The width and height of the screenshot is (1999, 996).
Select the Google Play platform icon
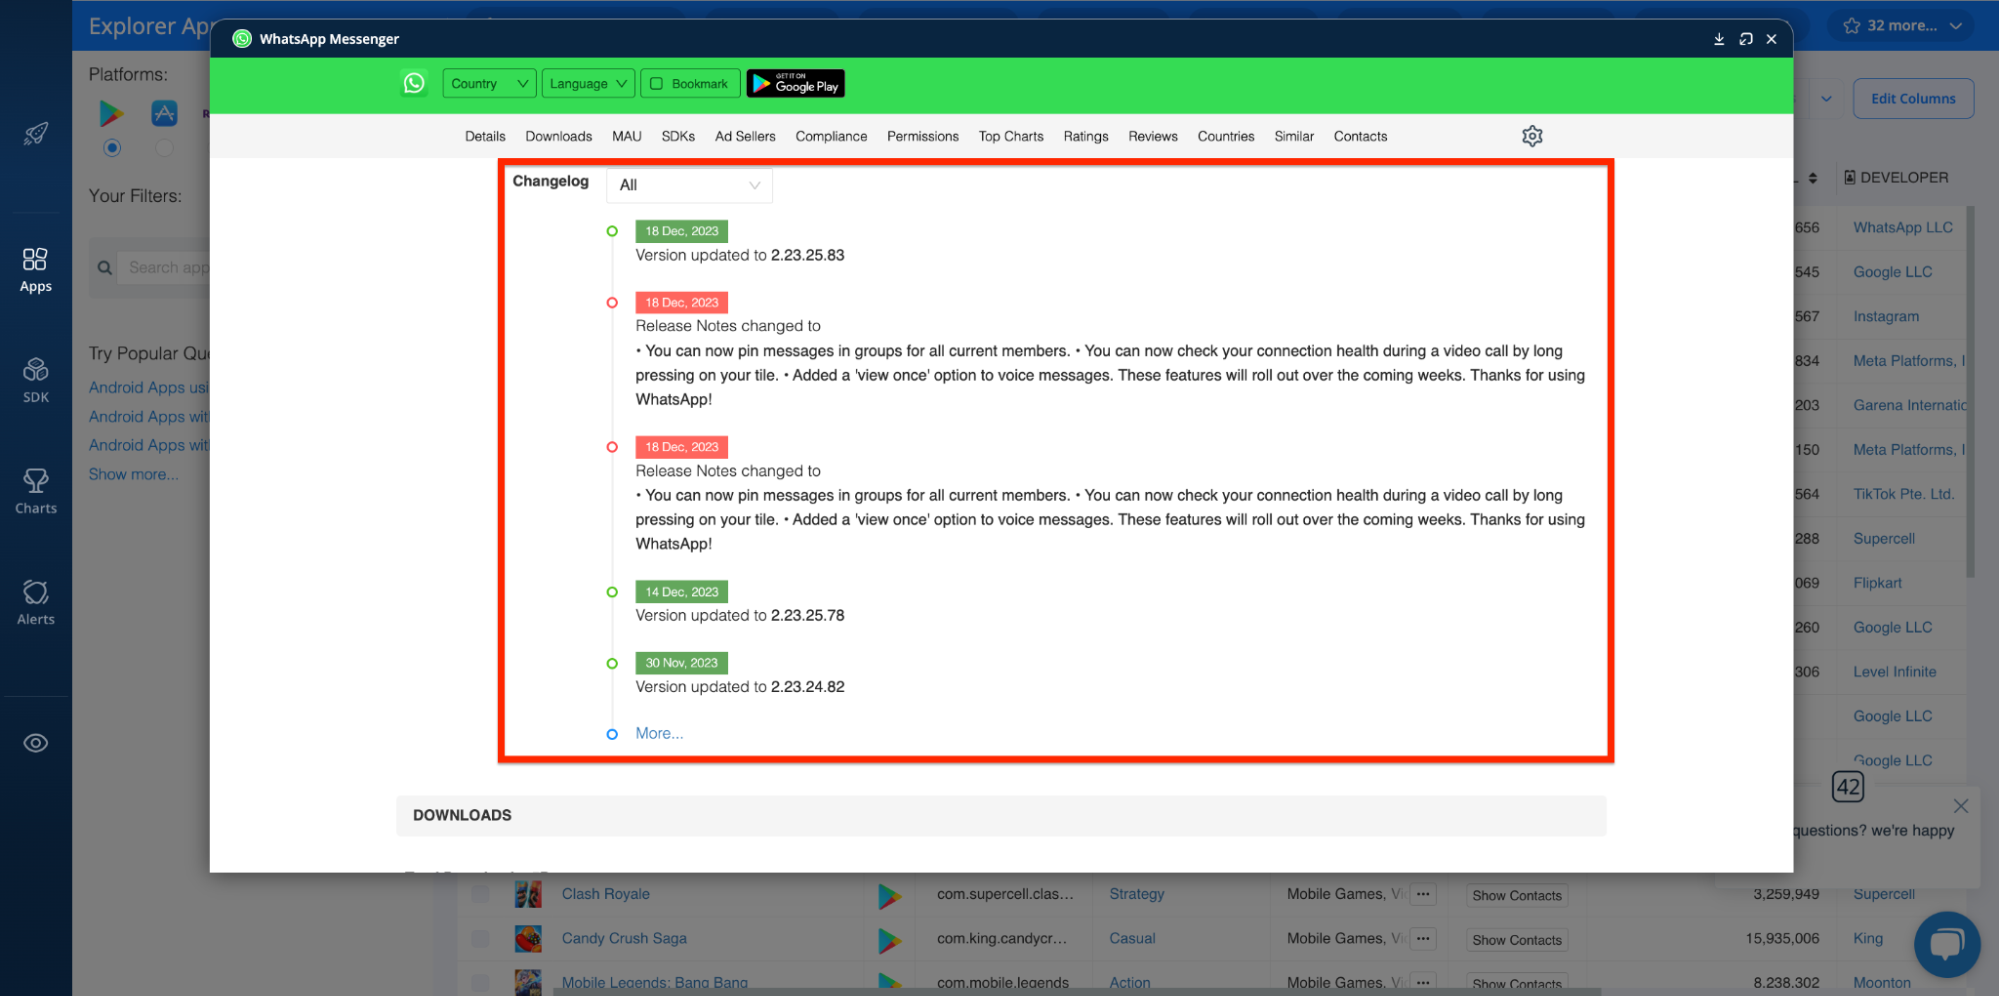click(x=111, y=113)
